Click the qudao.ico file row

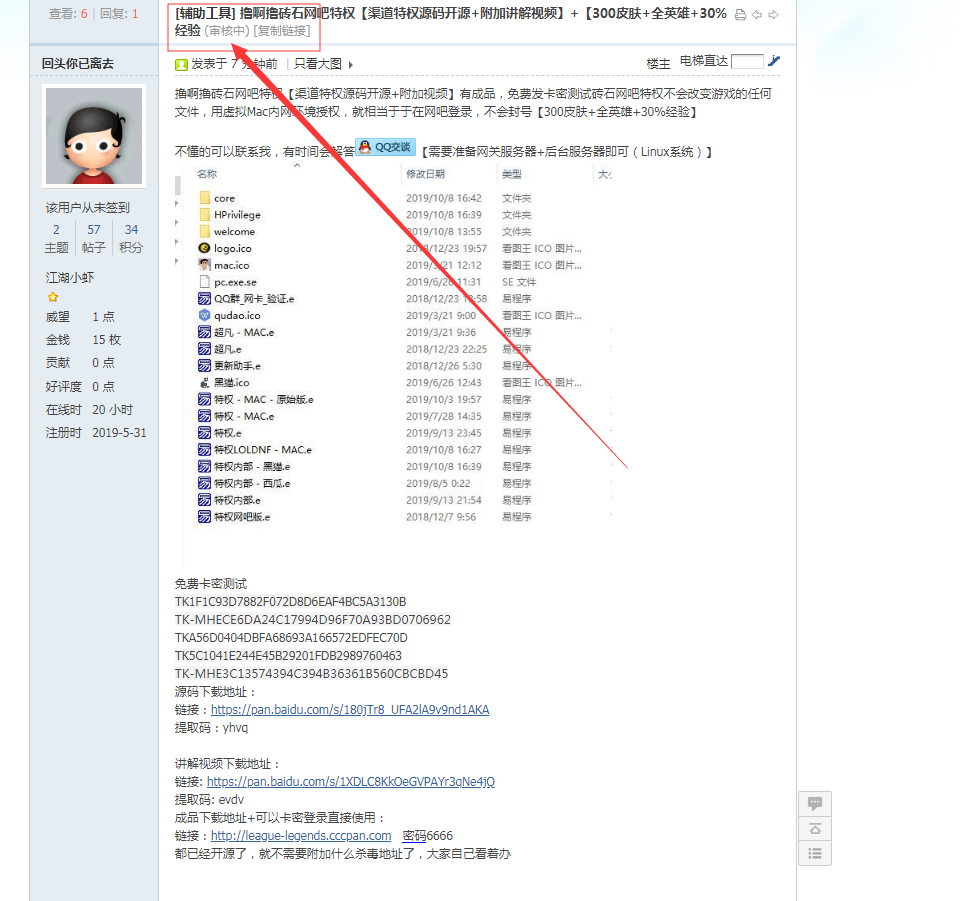[x=390, y=316]
